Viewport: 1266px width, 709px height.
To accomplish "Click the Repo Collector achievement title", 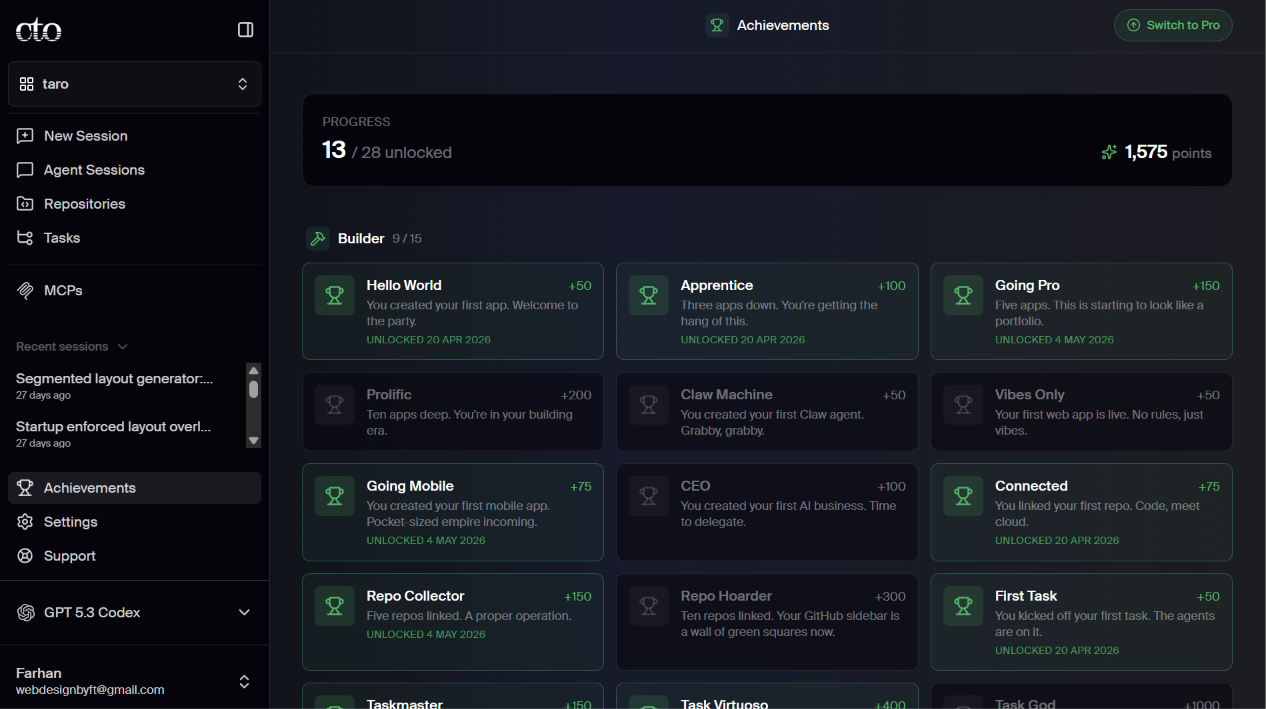I will pos(416,596).
